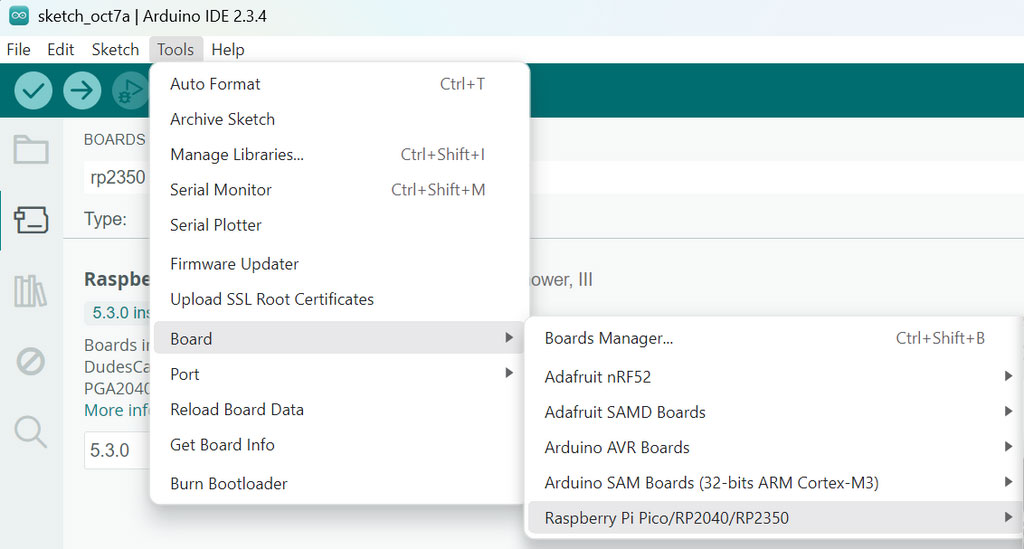
Task: Open the 5.3.0 version dropdown
Action: click(x=118, y=450)
